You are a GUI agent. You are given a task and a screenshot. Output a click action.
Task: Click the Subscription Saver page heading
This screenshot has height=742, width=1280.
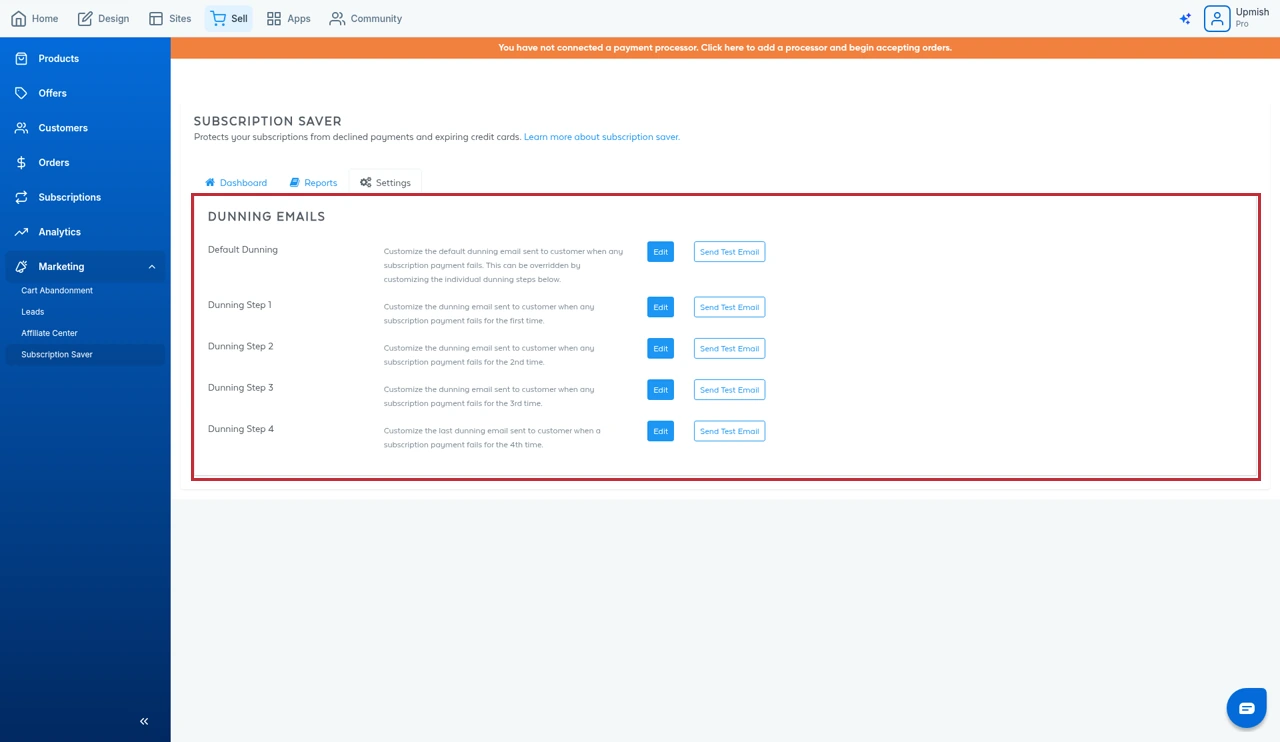click(268, 121)
